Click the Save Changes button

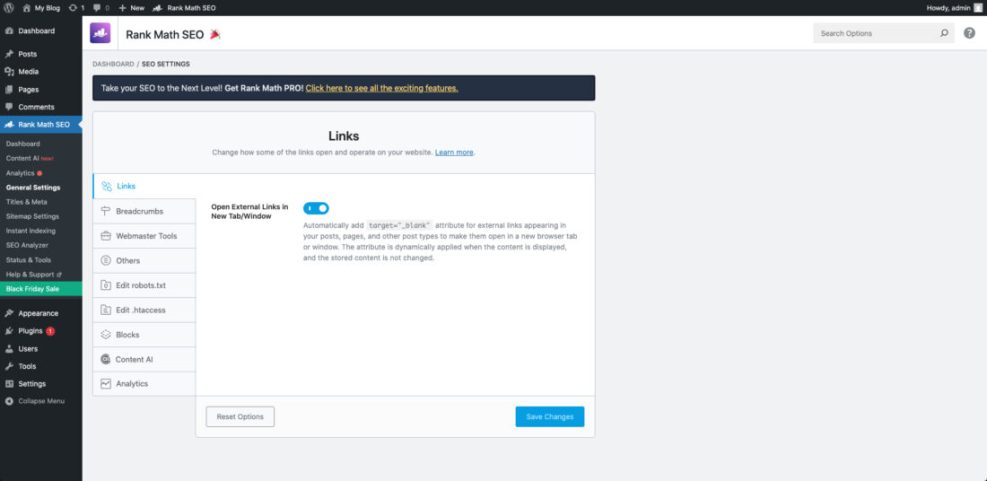[550, 417]
